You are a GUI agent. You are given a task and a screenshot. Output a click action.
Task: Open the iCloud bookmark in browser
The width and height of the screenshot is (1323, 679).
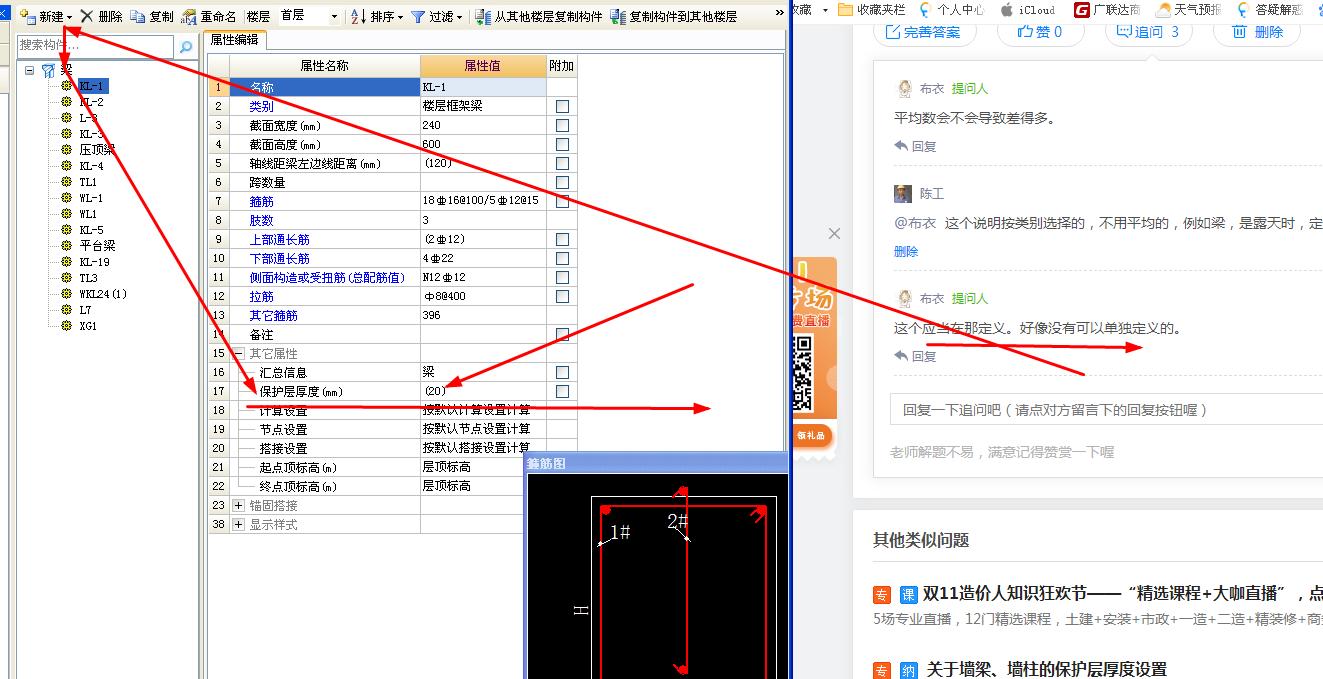point(1026,10)
